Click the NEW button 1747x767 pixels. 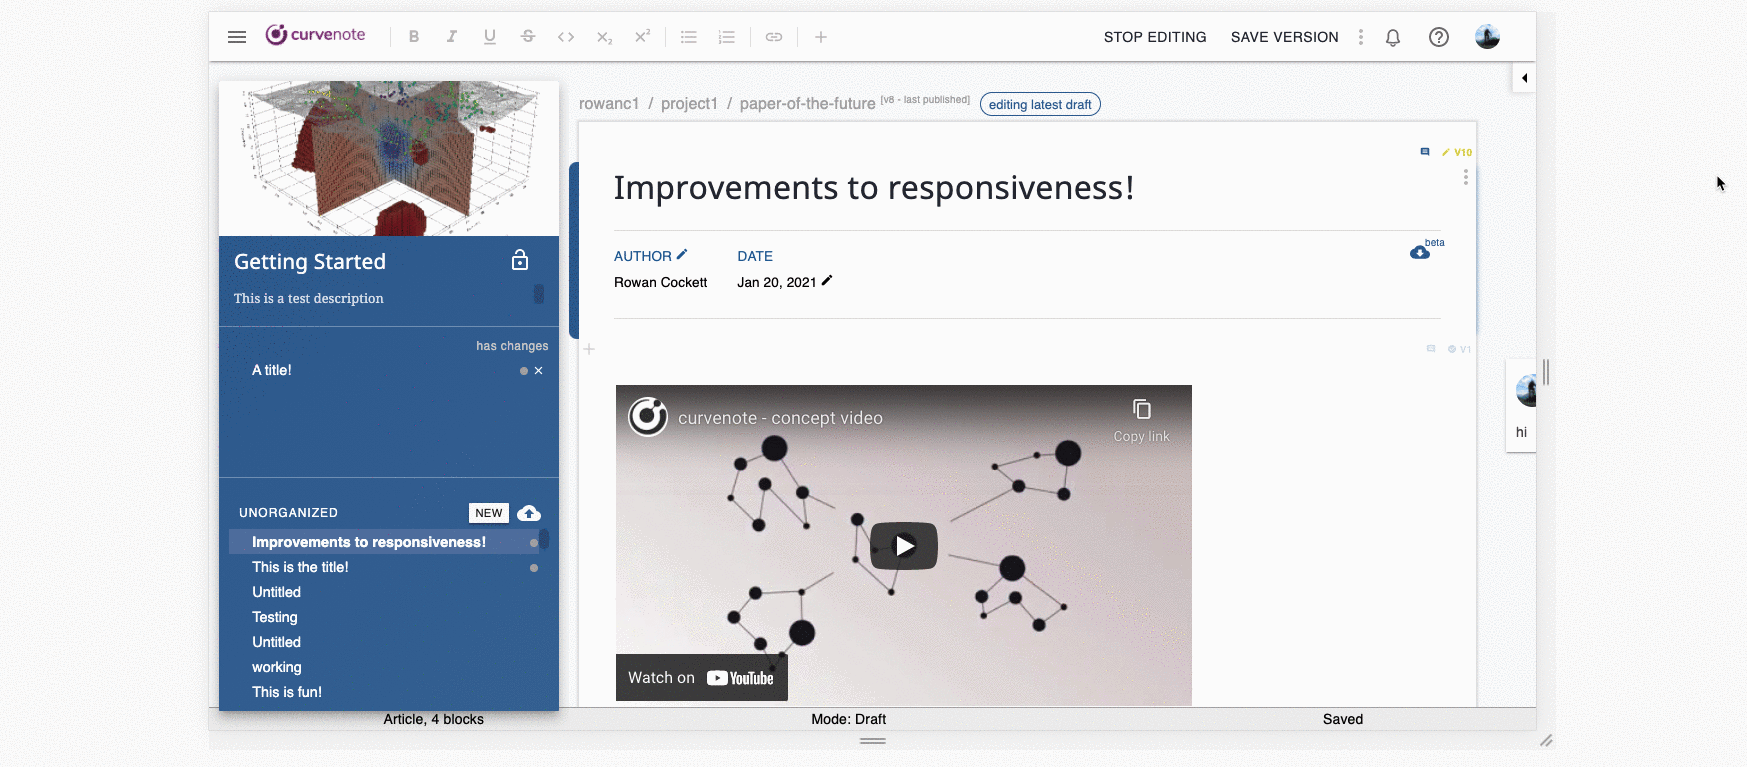click(489, 513)
